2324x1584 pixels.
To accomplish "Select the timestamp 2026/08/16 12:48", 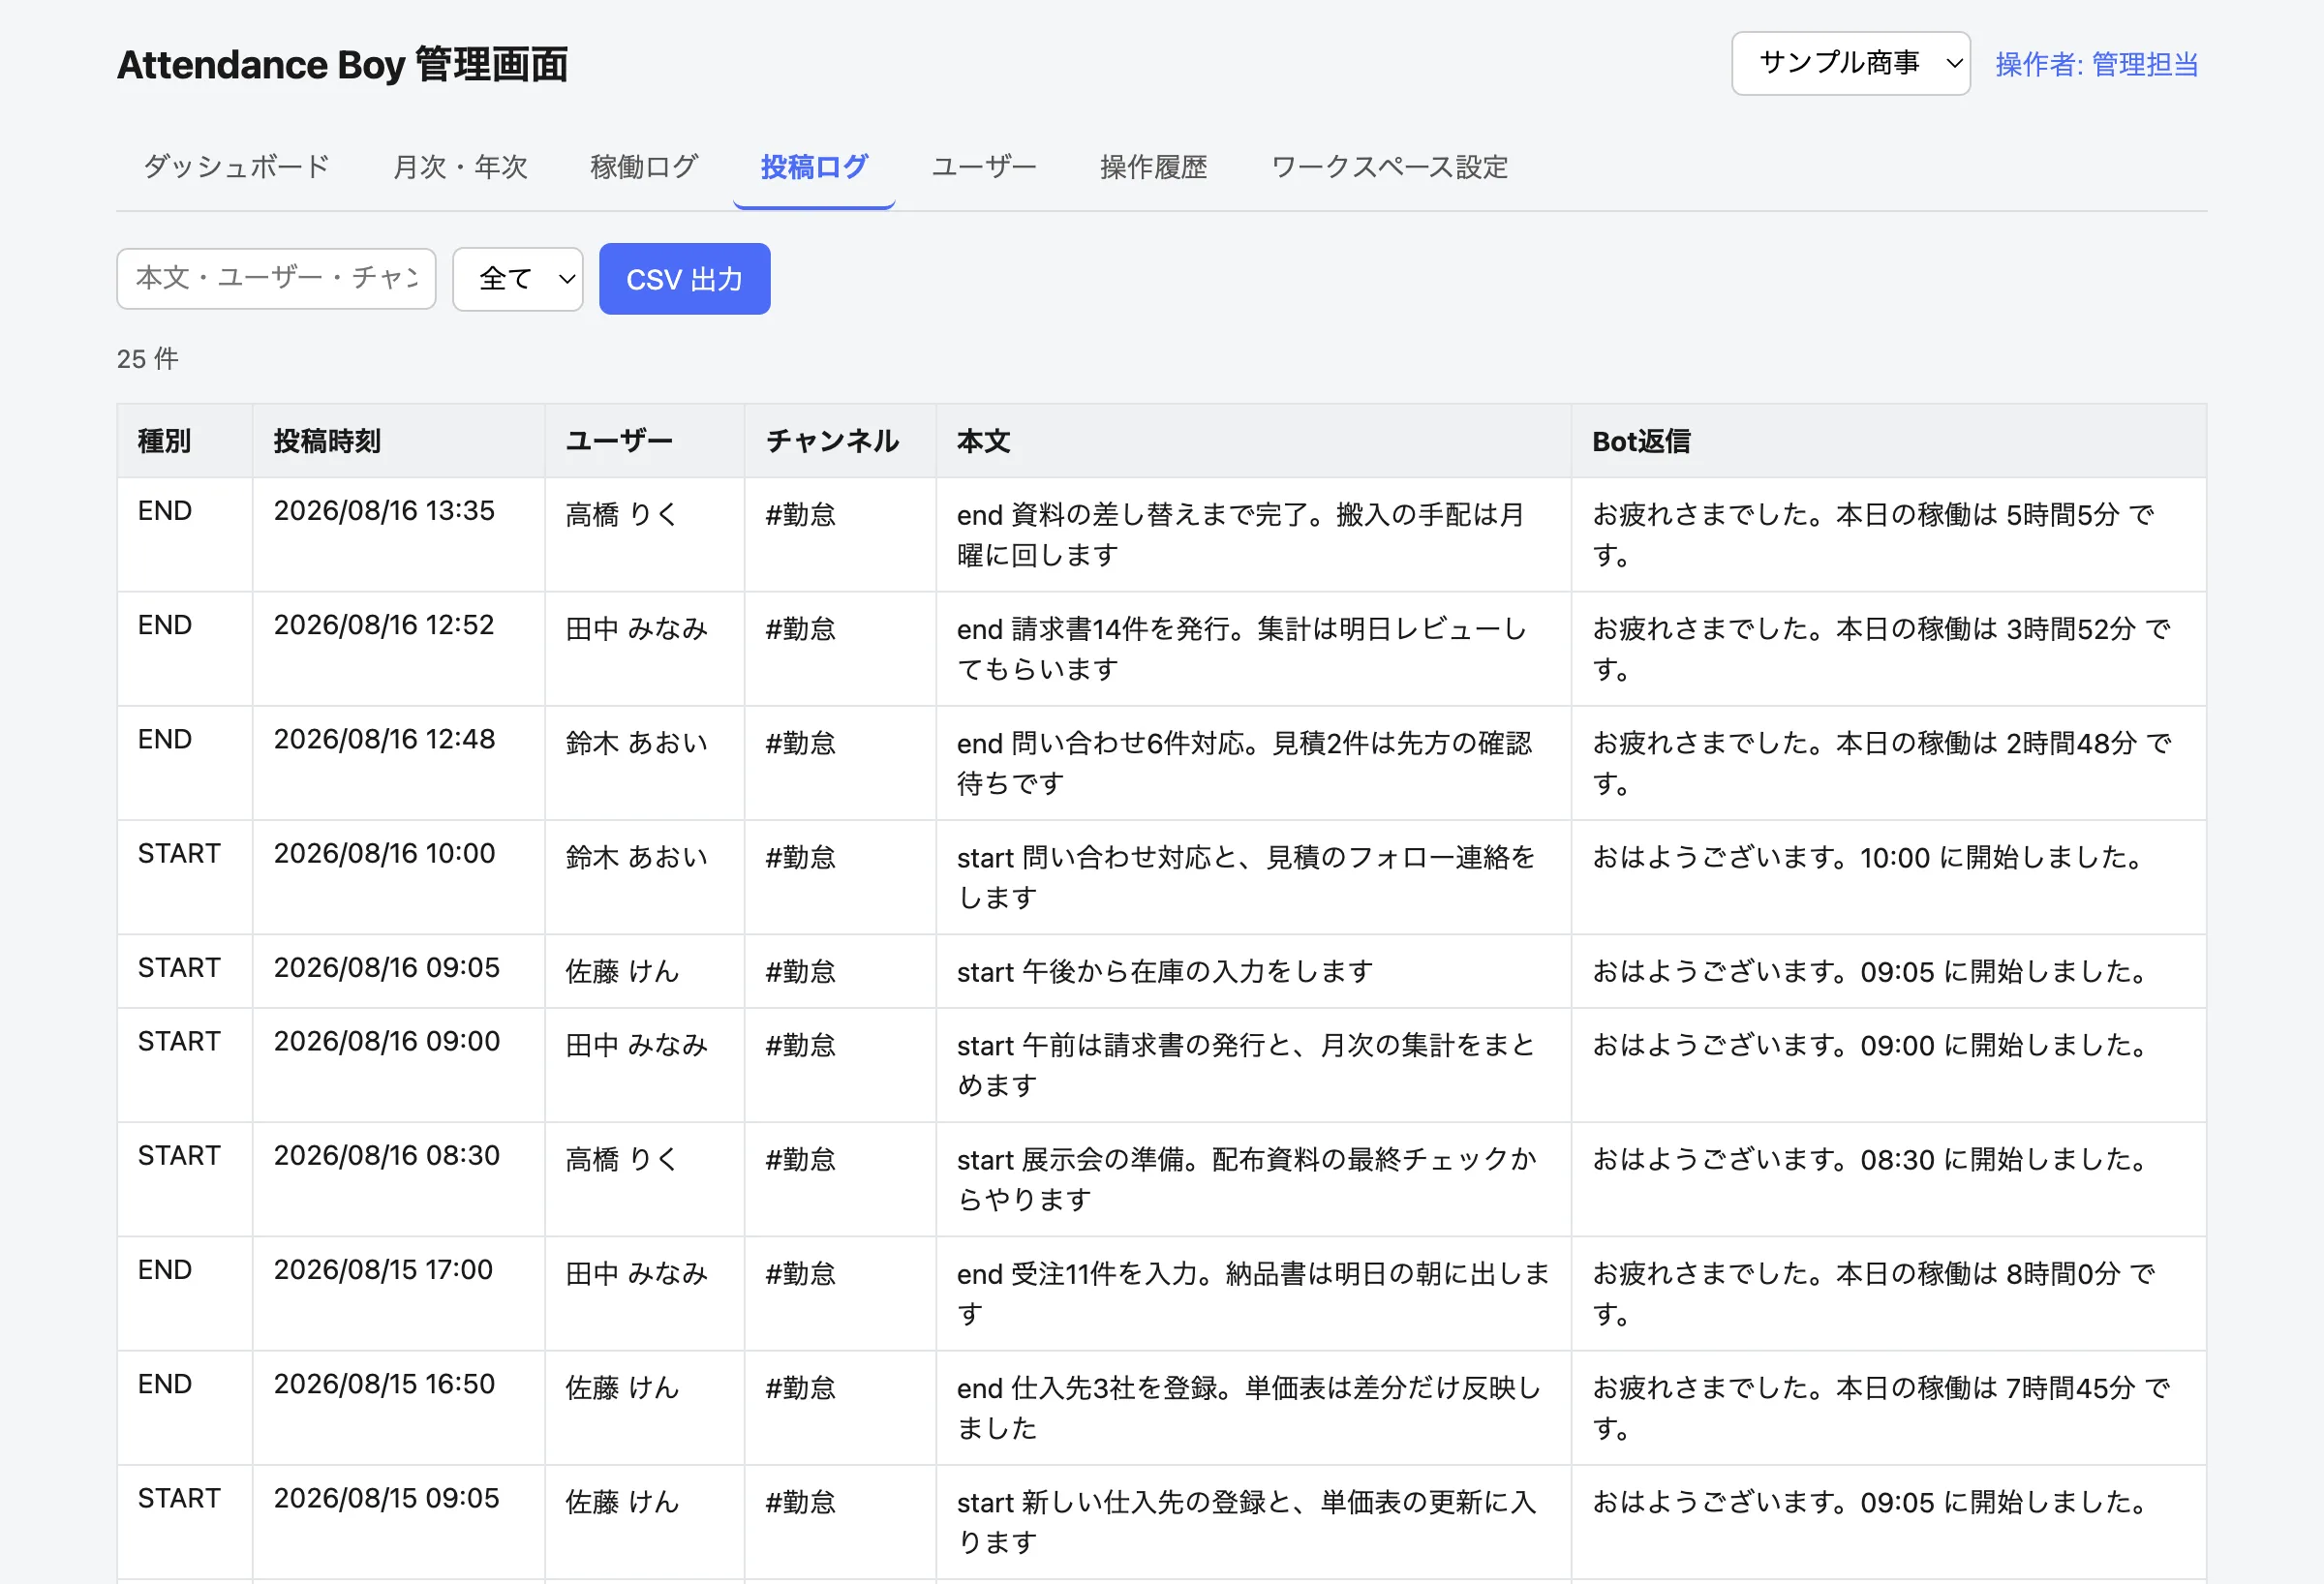I will point(385,739).
